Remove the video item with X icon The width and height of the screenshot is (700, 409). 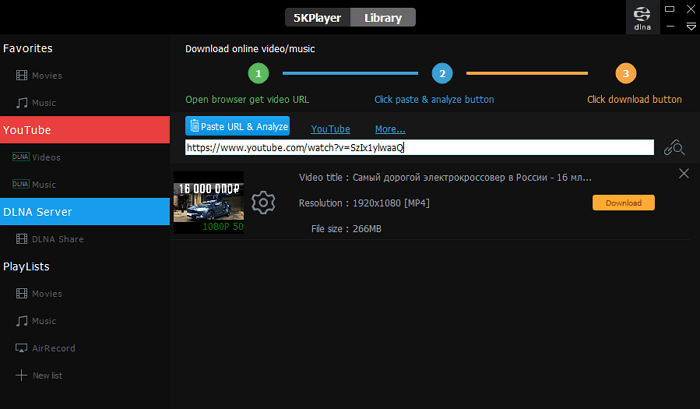[x=684, y=174]
